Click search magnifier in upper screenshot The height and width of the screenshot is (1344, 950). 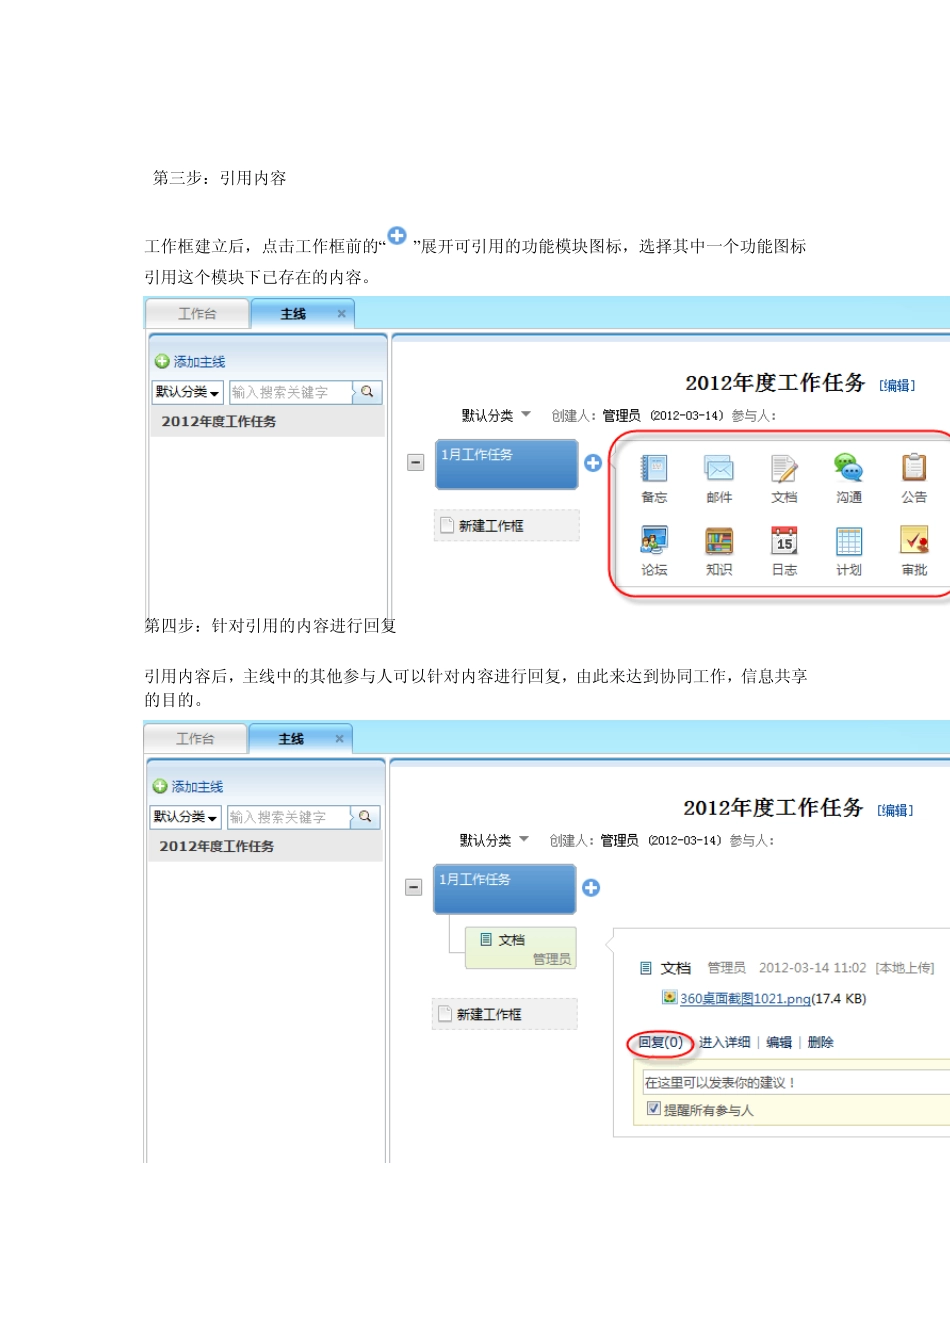367,392
